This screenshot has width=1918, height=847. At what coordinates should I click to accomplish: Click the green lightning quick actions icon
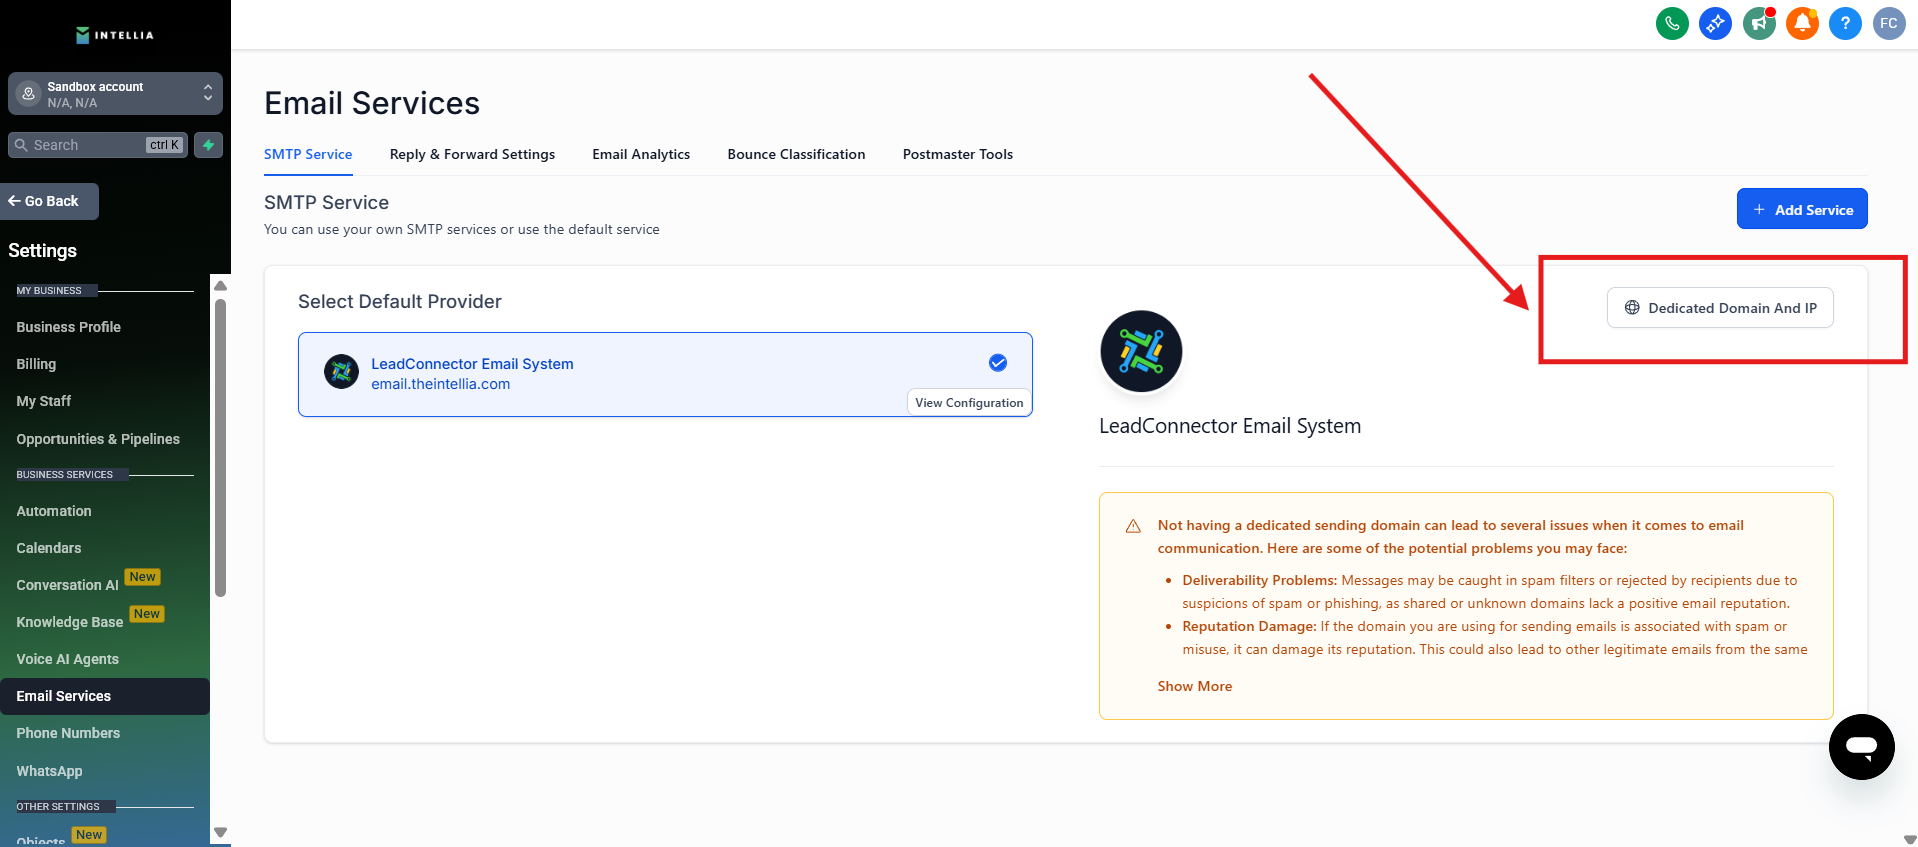208,145
